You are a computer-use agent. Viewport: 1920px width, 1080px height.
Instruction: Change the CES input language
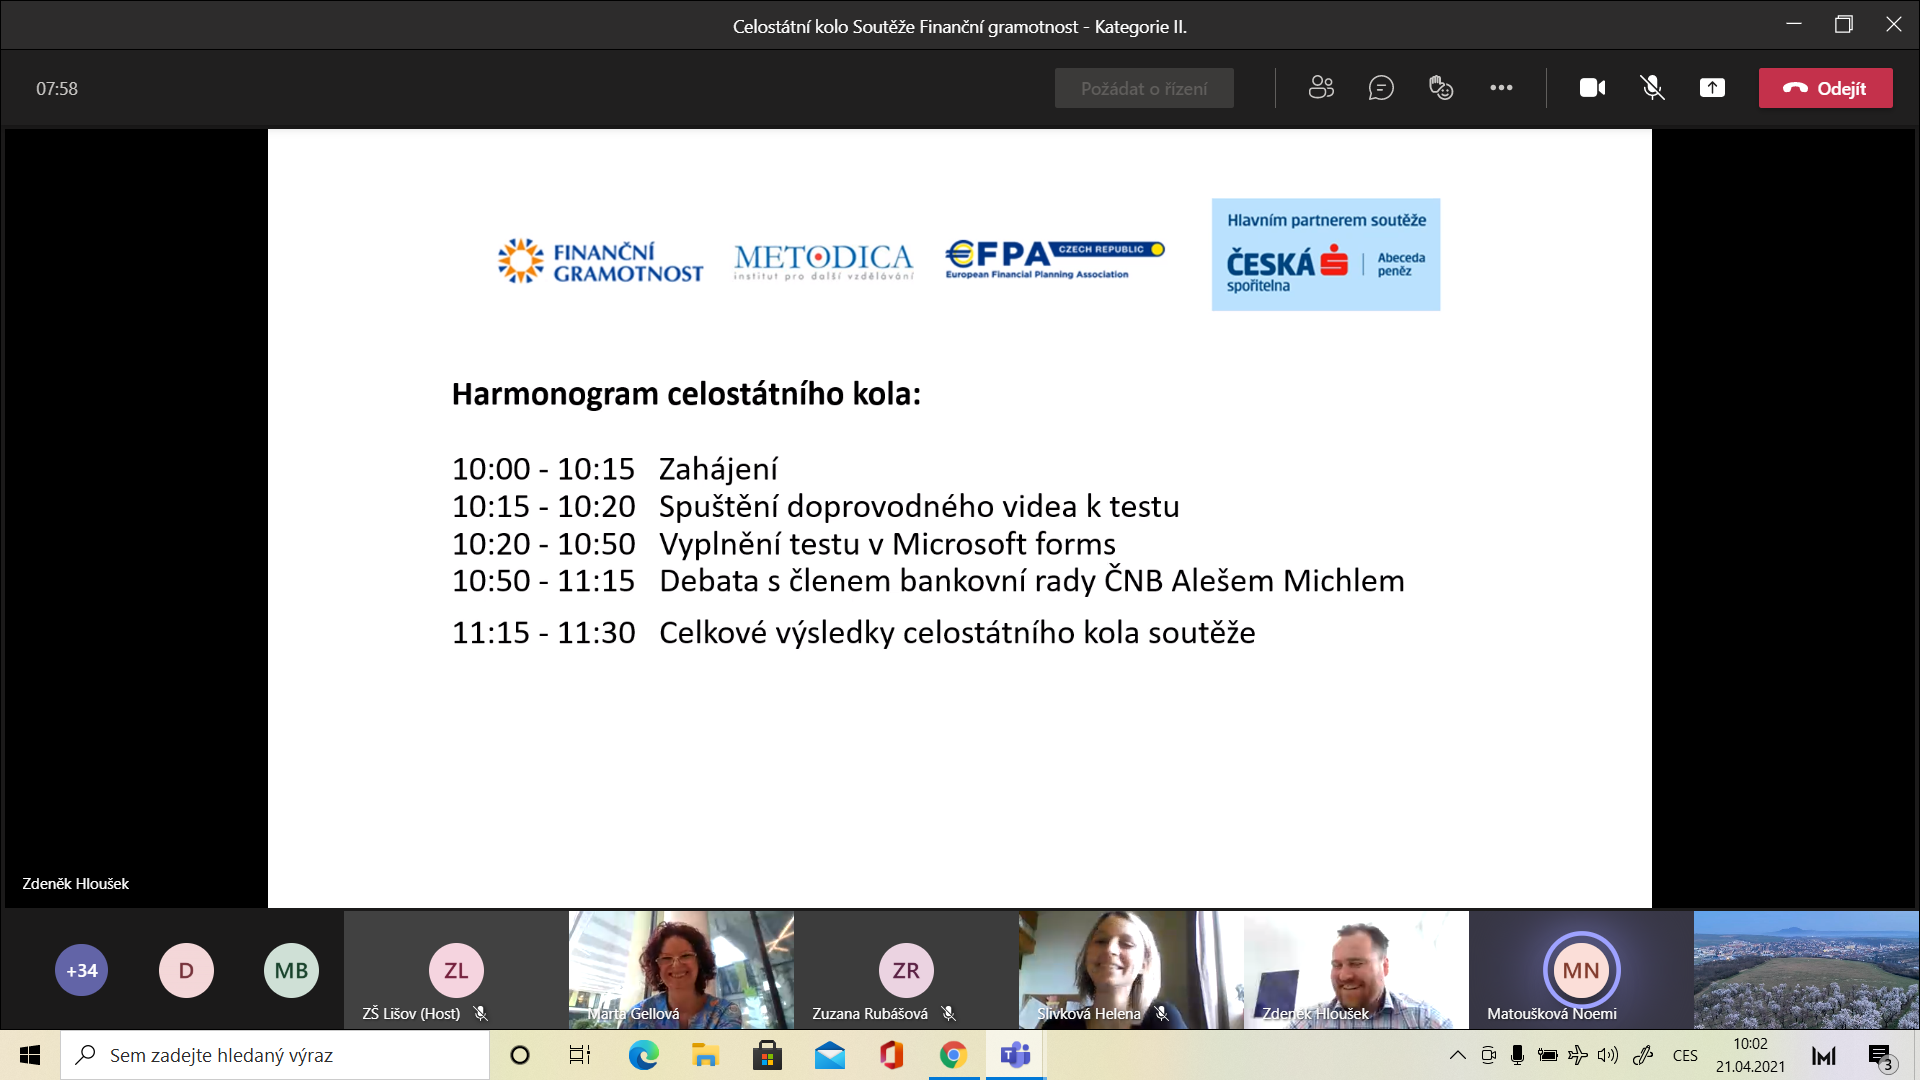1685,1055
